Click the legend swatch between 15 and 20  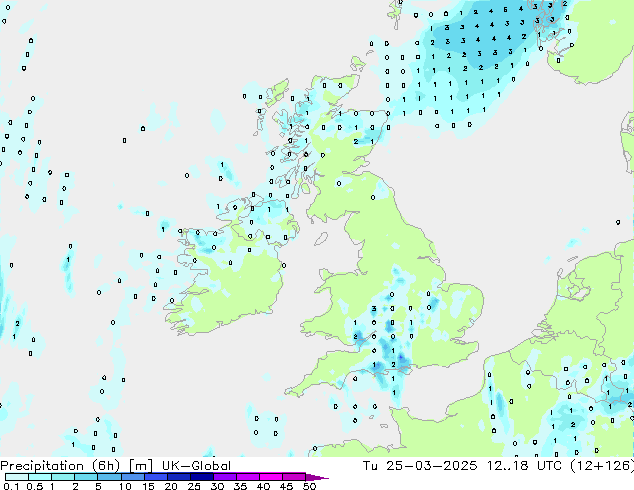click(x=156, y=477)
